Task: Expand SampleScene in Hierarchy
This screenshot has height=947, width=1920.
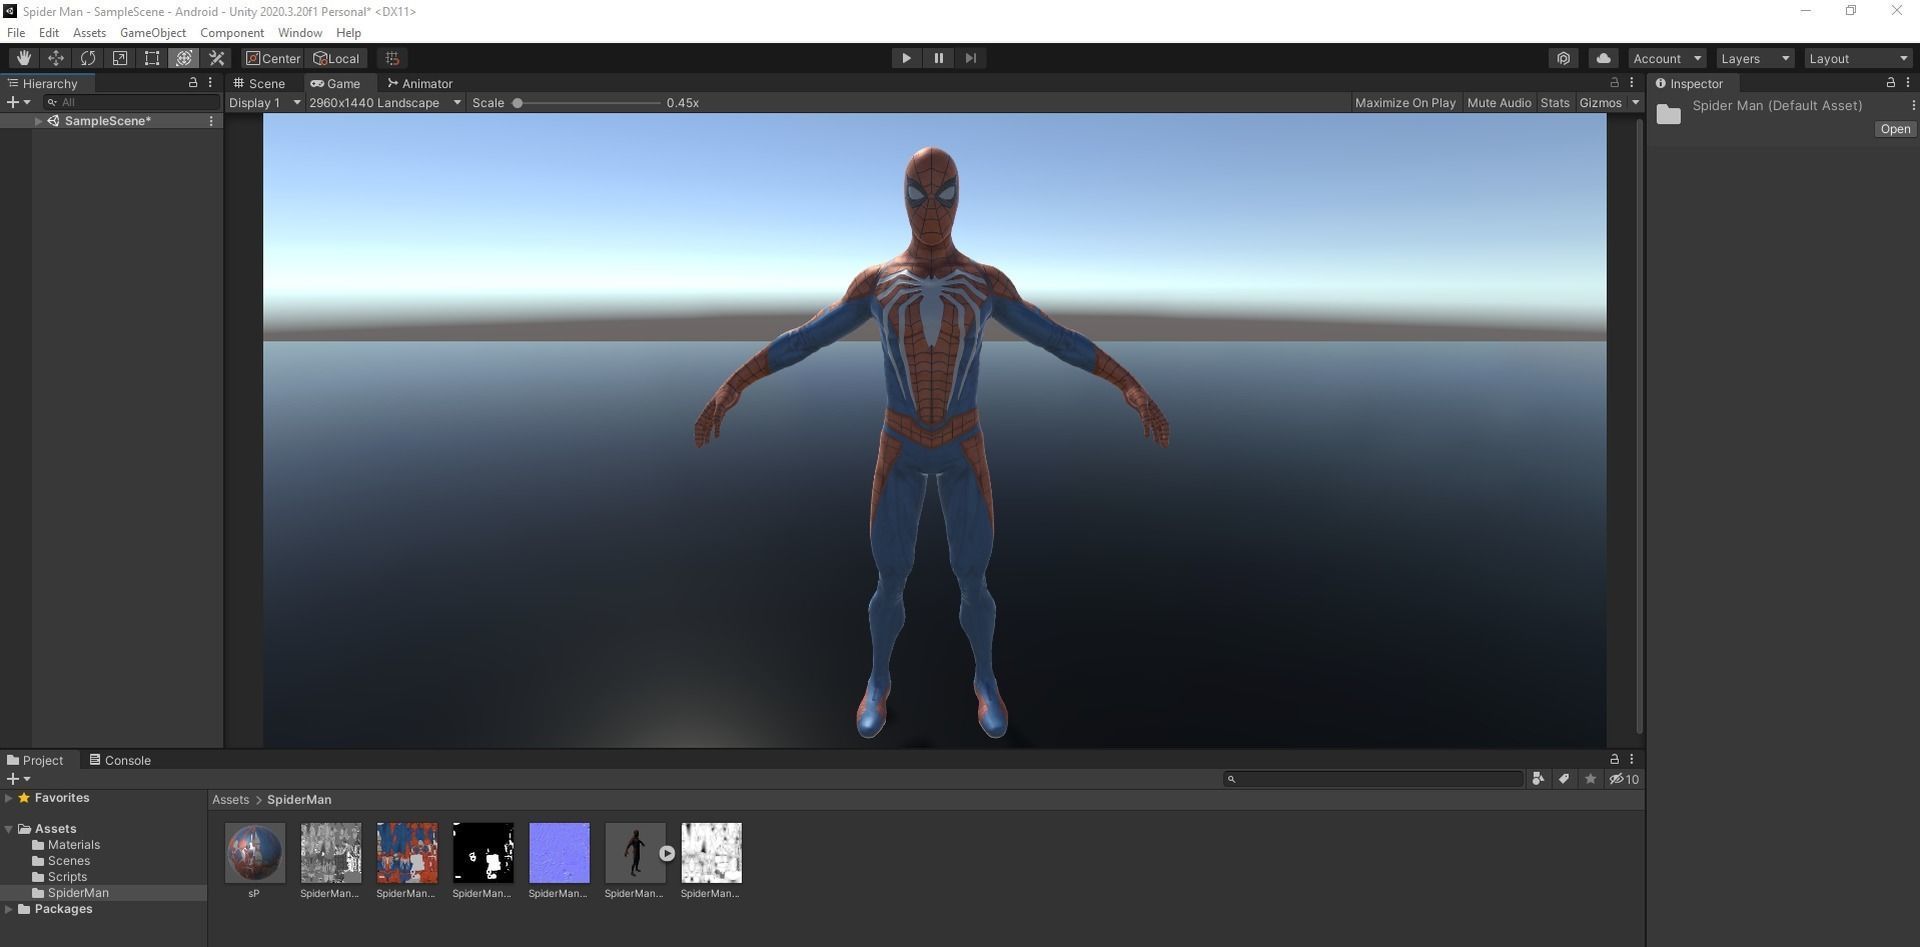Action: [x=39, y=121]
